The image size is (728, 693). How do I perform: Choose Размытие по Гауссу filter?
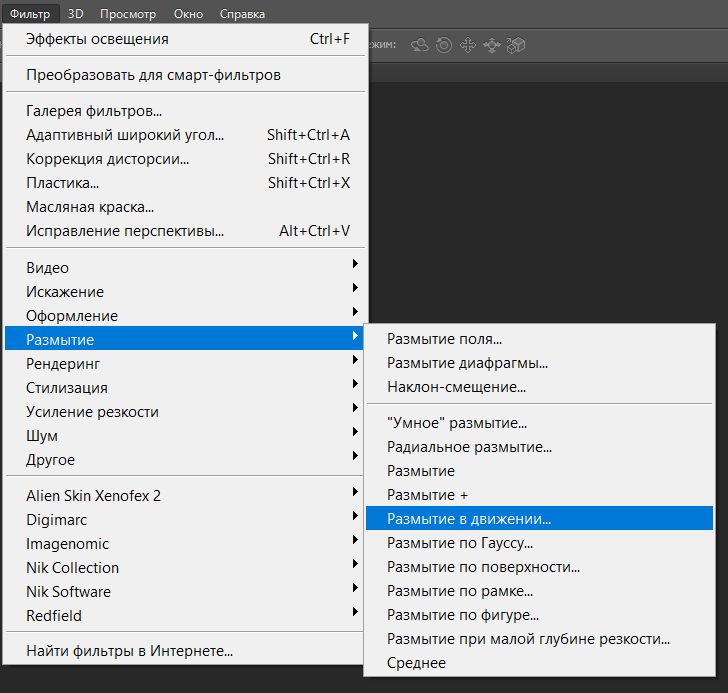click(540, 543)
